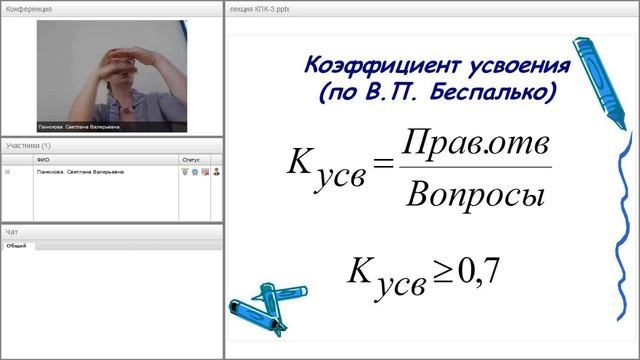Click the blue webcam status icon
Image resolution: width=640 pixels, height=360 pixels.
coord(195,172)
